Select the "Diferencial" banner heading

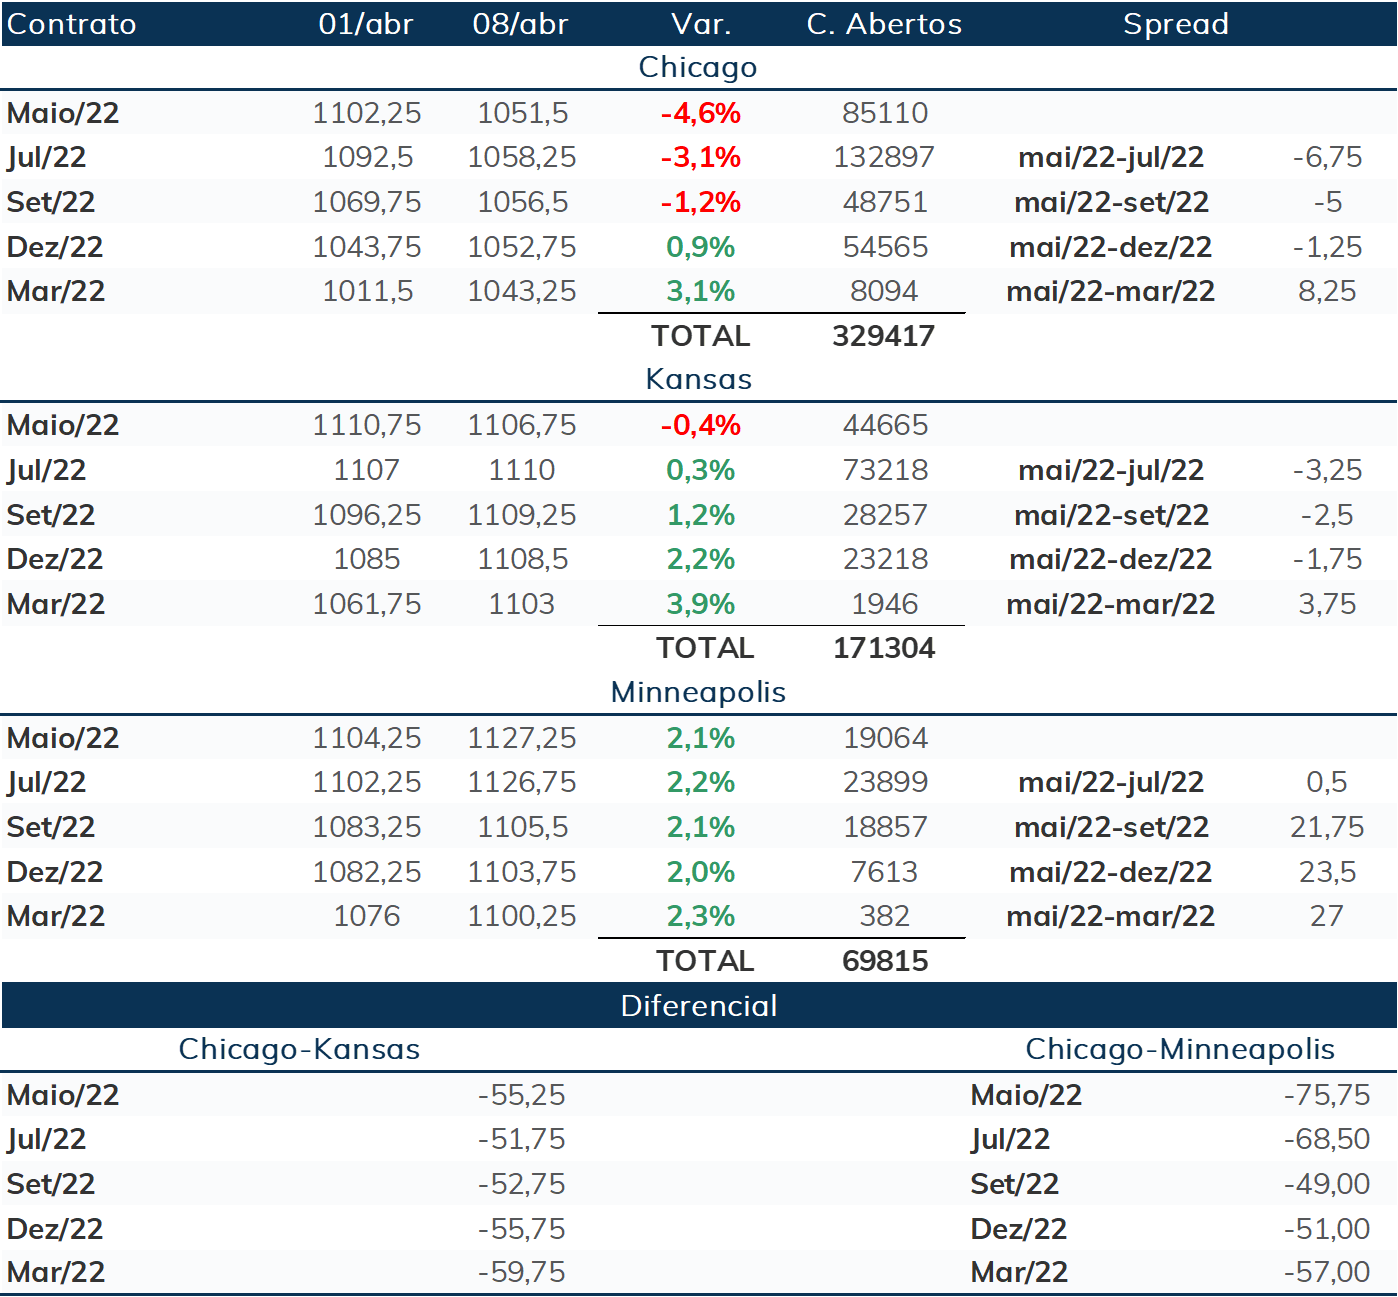(699, 1006)
